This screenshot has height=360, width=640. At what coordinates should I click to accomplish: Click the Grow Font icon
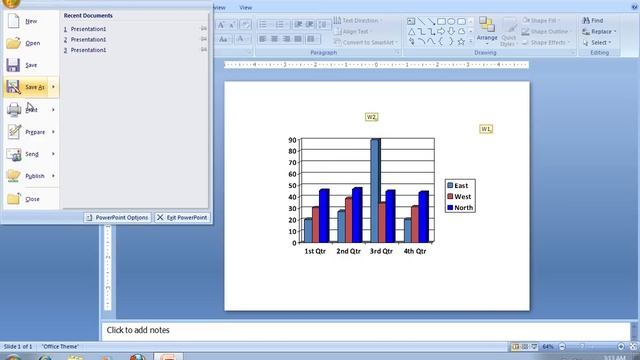[221, 25]
